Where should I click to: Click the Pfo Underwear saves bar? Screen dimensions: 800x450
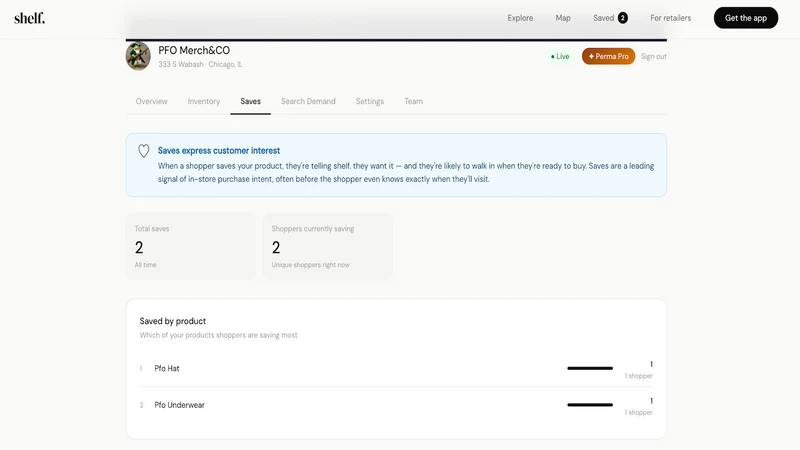(590, 405)
